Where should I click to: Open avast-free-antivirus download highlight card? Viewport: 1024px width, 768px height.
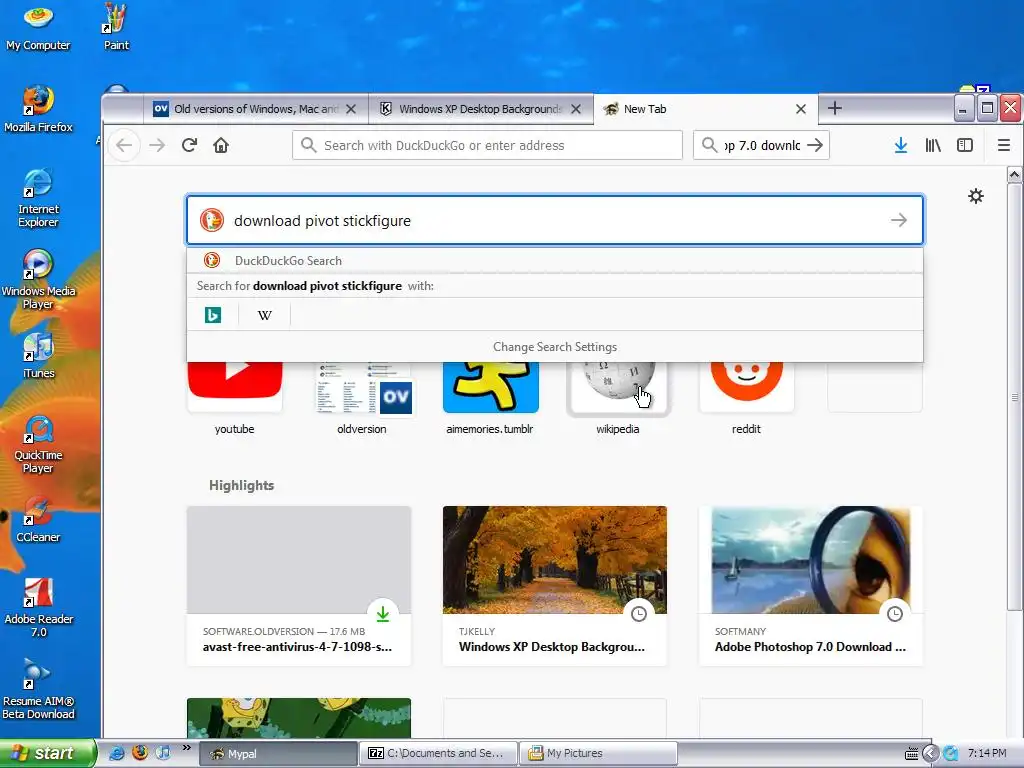(299, 586)
